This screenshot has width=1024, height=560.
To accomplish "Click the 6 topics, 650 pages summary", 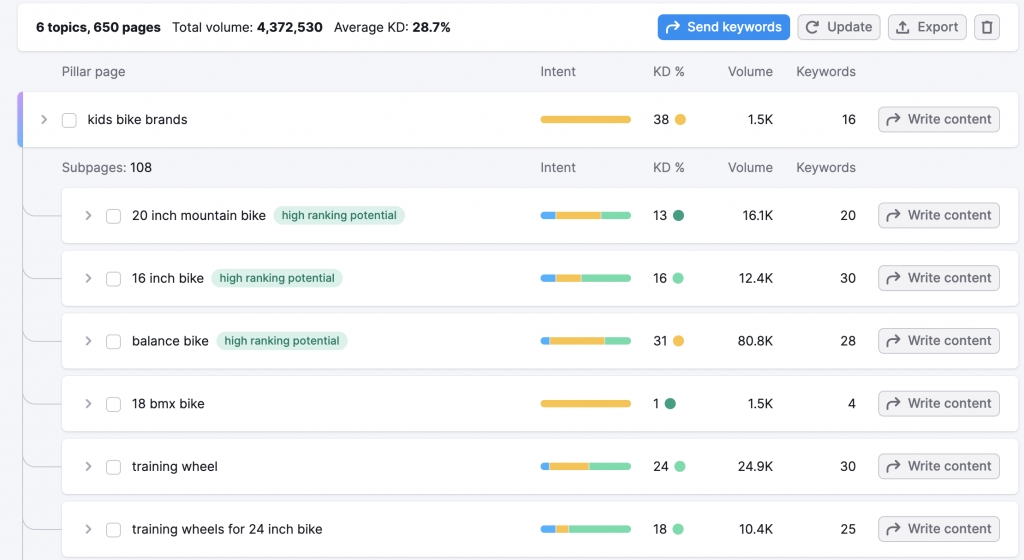I will click(98, 27).
